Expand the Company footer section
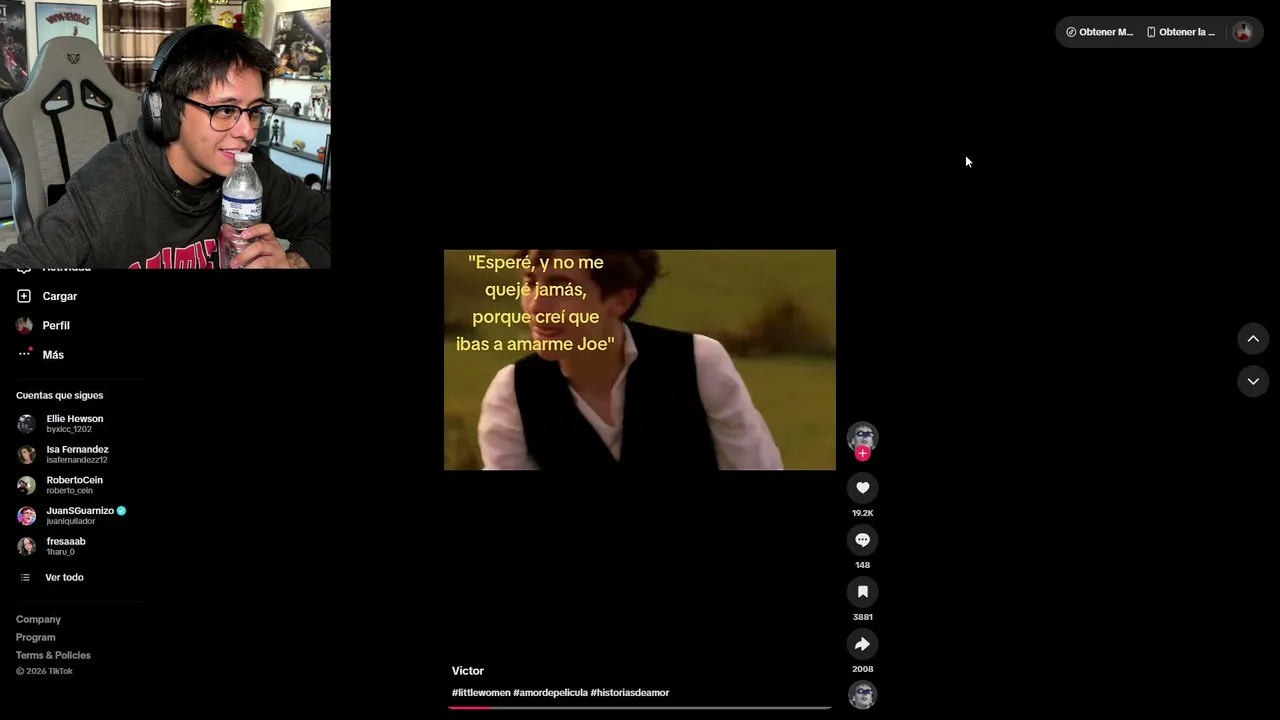Image resolution: width=1280 pixels, height=720 pixels. [x=38, y=619]
